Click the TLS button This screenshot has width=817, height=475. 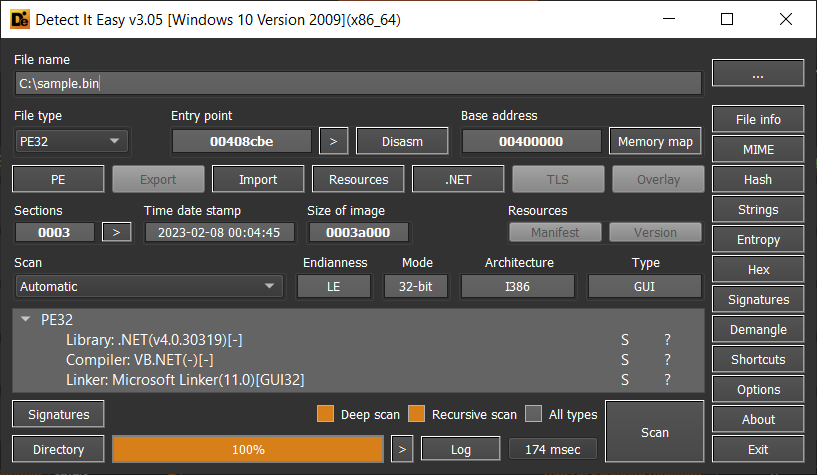coord(558,180)
